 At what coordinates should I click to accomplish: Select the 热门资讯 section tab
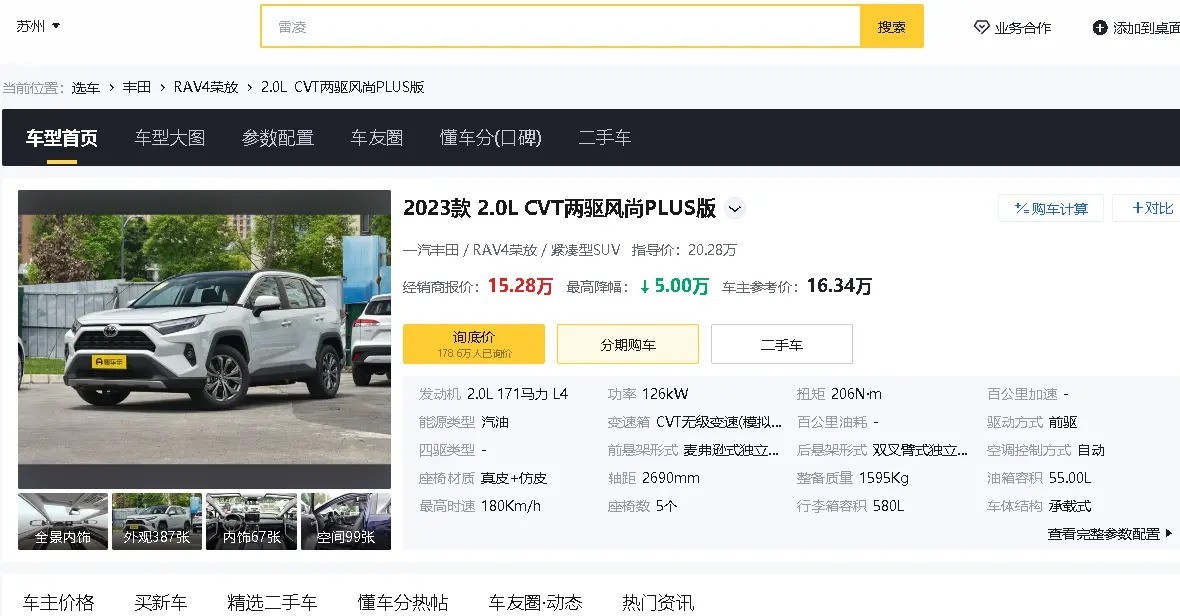coord(658,602)
